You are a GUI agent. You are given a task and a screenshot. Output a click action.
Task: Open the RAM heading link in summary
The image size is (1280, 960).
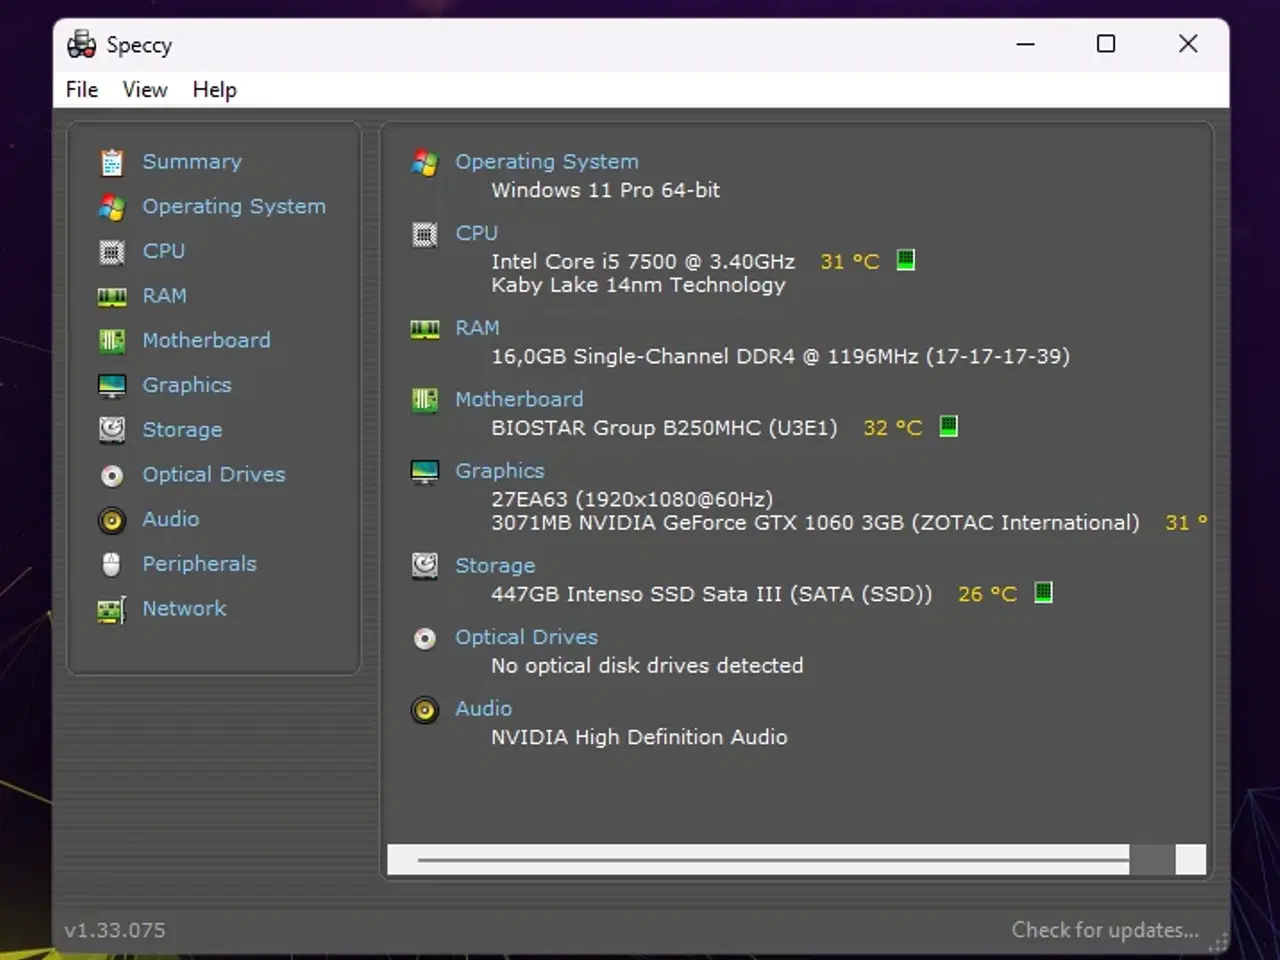coord(477,328)
